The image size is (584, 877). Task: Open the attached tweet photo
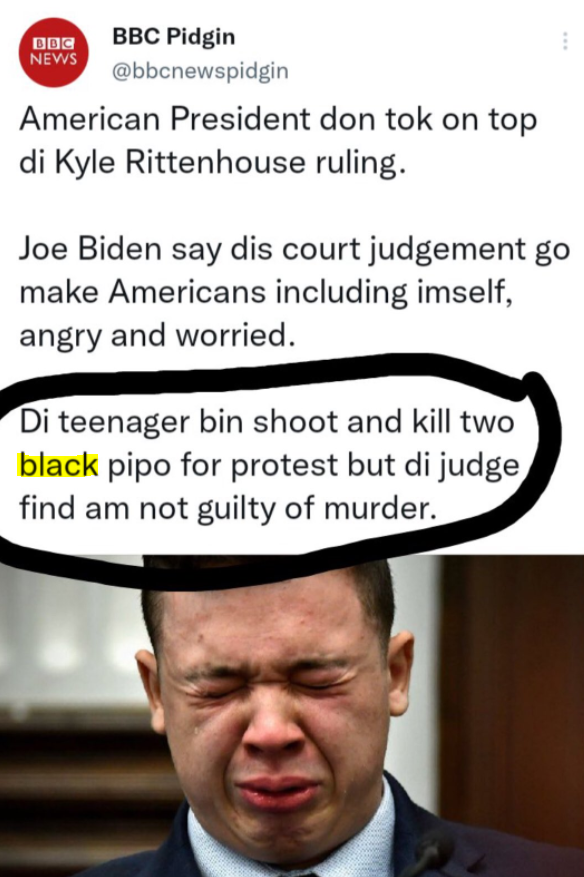(x=292, y=716)
